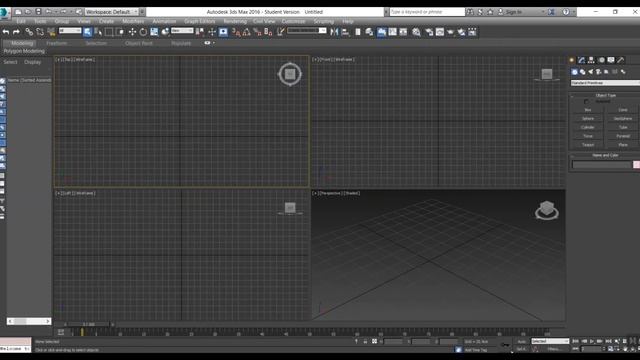Click the Scene Explorer horizontal scrollbar
The width and height of the screenshot is (640, 360).
click(29, 321)
